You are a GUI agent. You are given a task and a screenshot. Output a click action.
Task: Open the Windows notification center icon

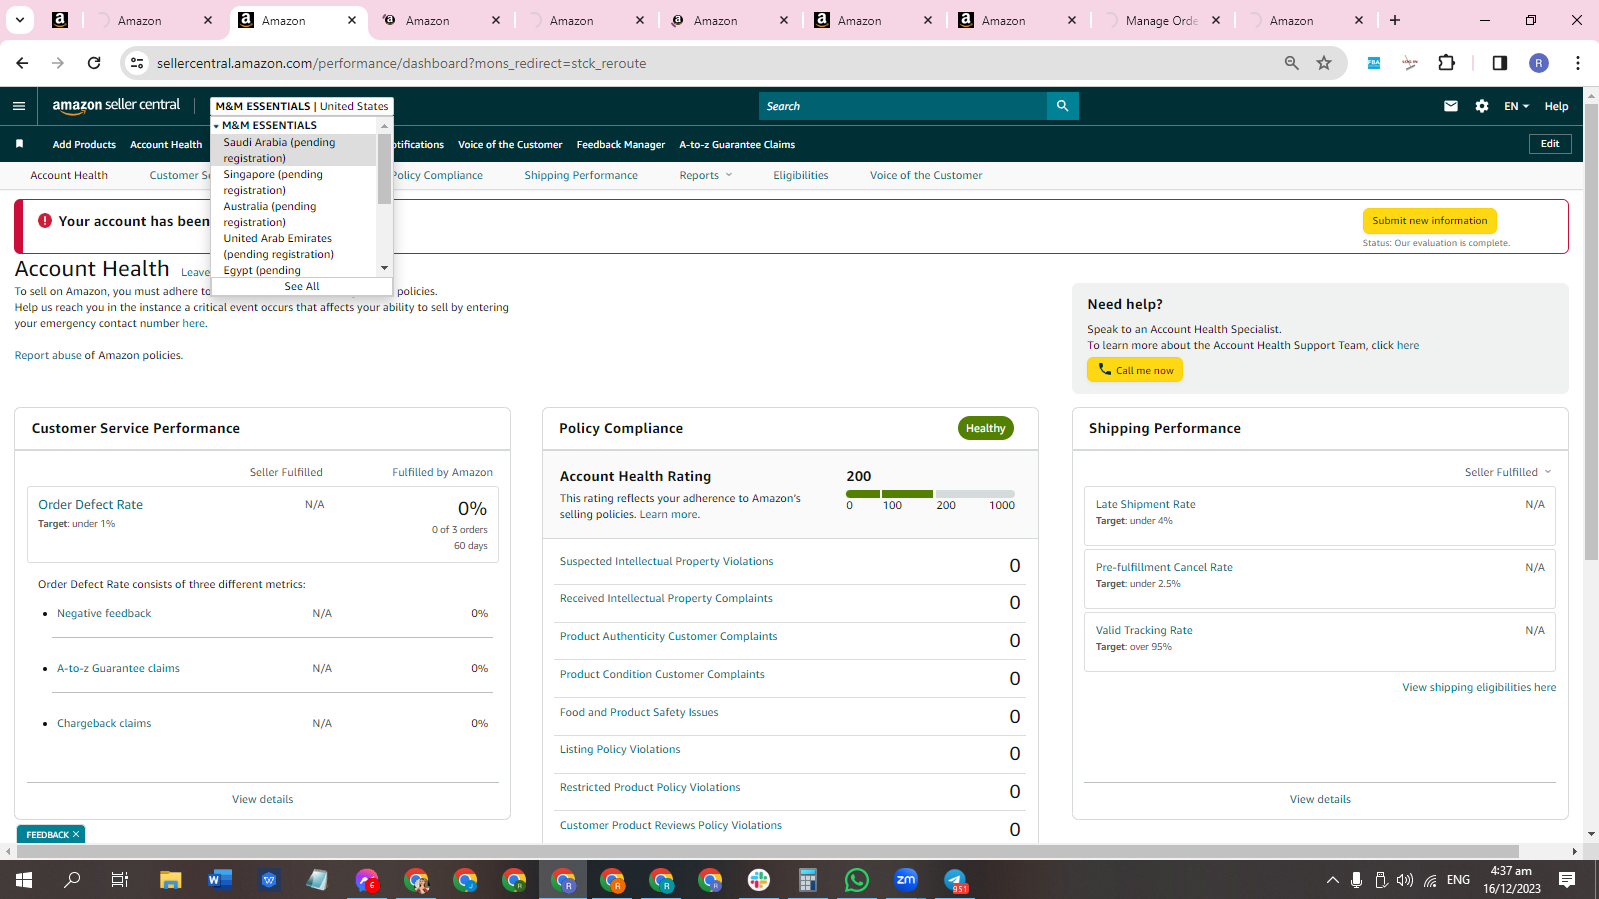(1567, 880)
